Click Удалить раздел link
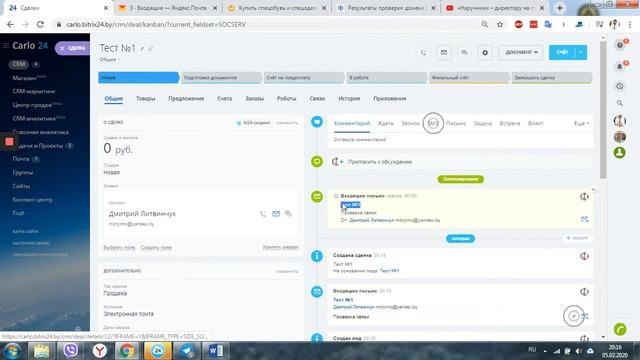Screen dimensions: 640x360 280,247
